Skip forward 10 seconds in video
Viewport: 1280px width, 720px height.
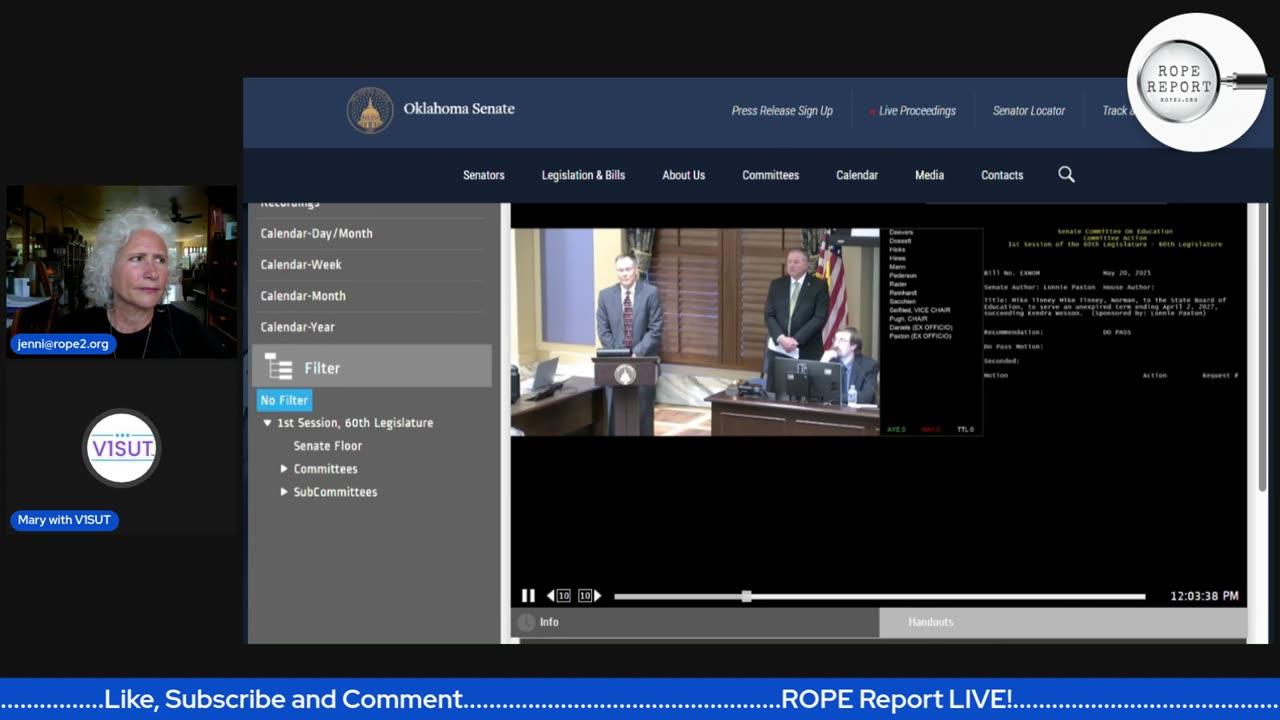point(590,596)
